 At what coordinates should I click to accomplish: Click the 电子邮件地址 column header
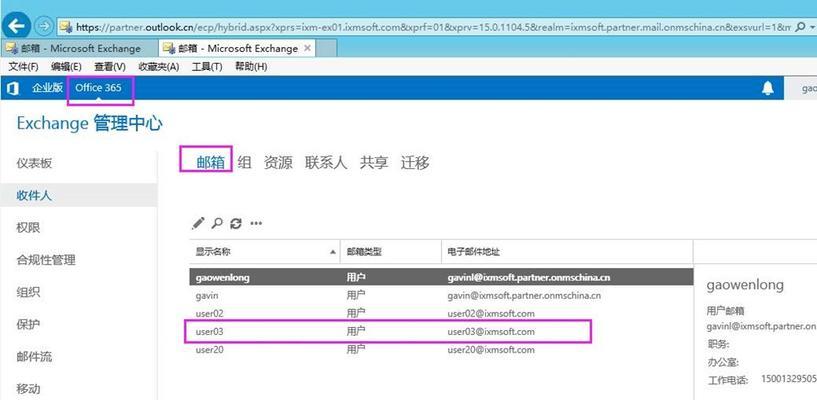tap(567, 252)
